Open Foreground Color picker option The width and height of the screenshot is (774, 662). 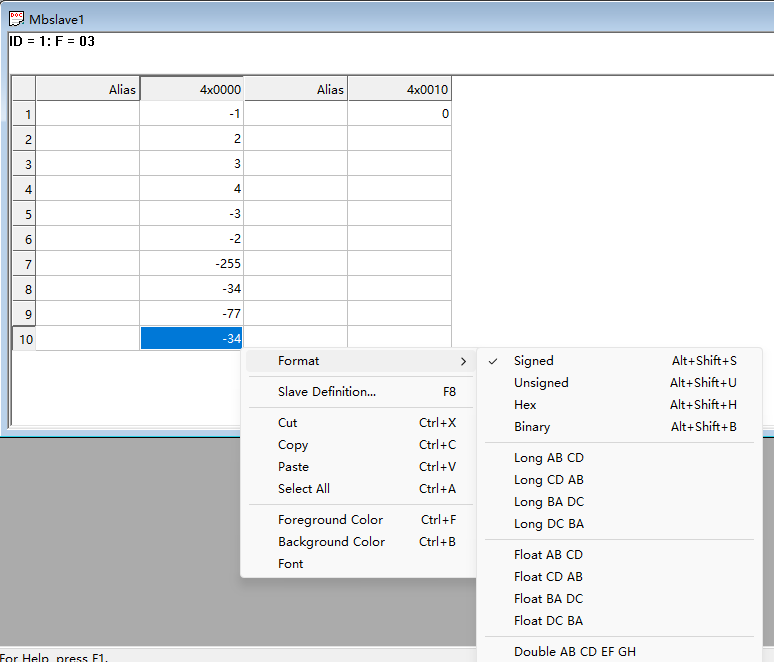[x=330, y=520]
